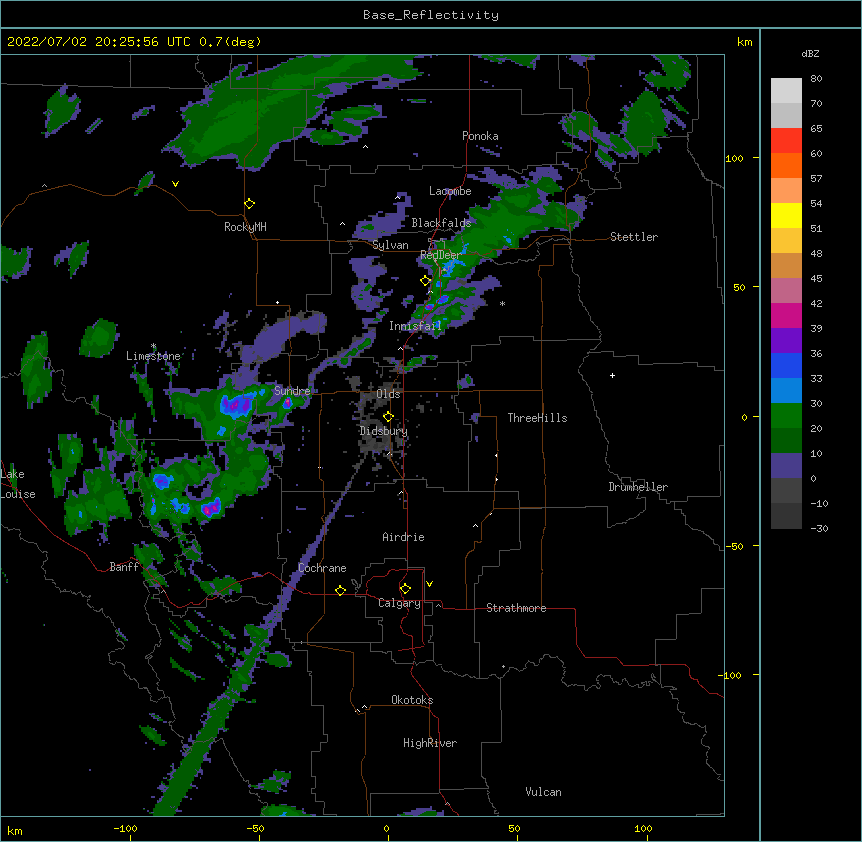Click the 50 km label on bottom axis

(x=515, y=828)
